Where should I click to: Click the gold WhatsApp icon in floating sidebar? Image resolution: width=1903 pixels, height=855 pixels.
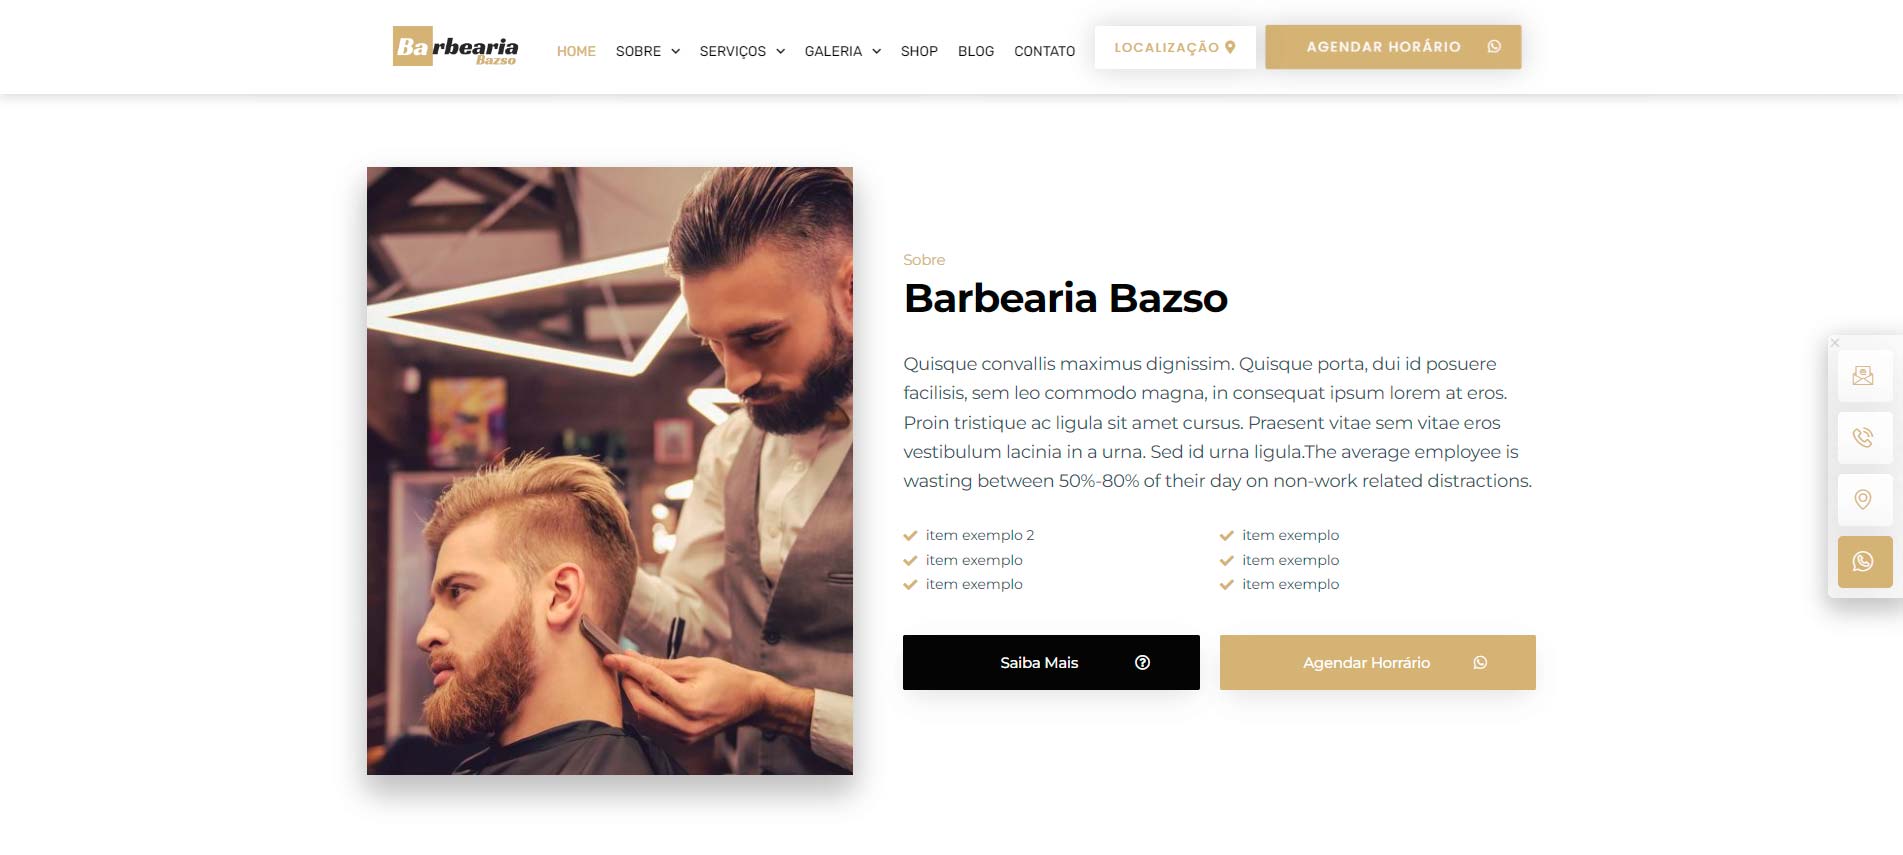tap(1864, 562)
